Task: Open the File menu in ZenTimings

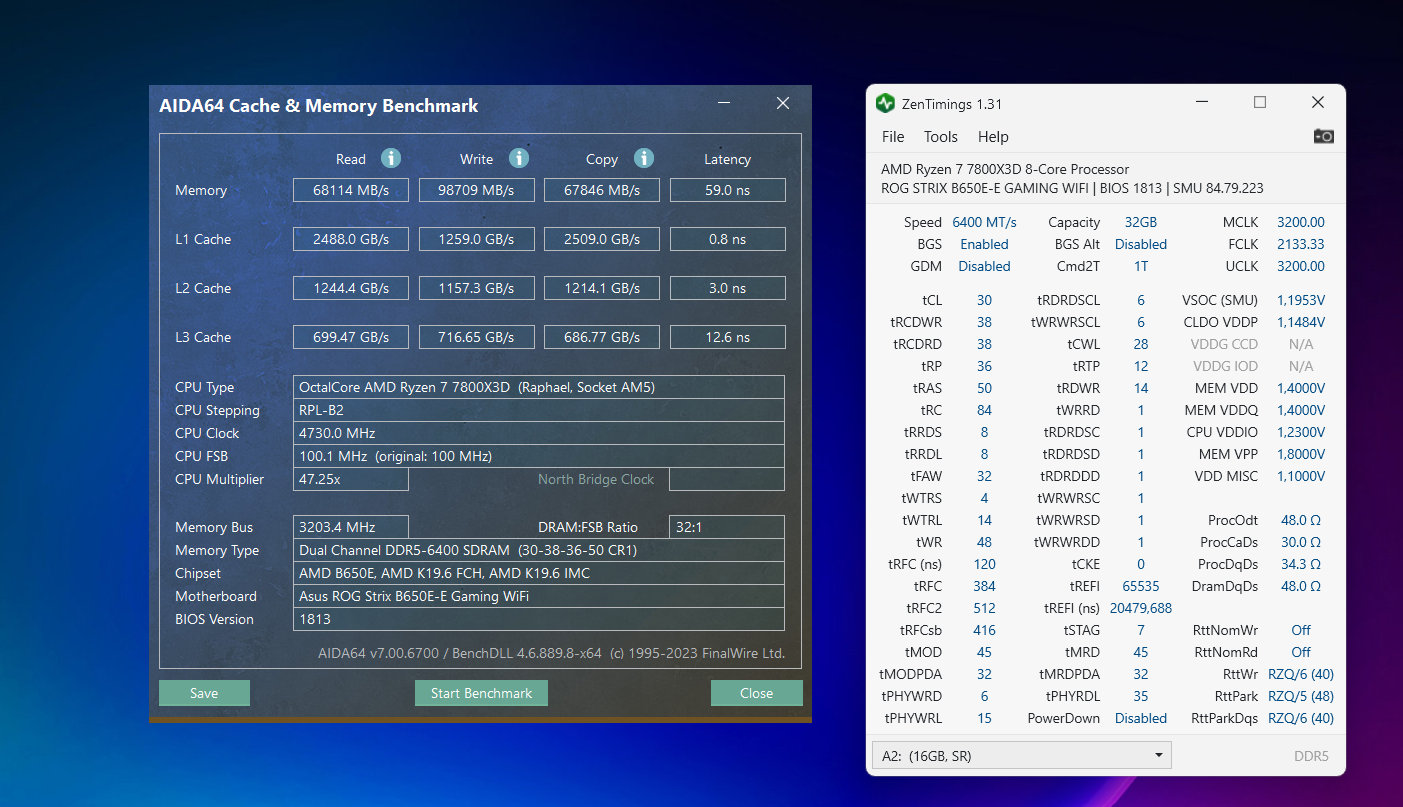Action: pos(893,137)
